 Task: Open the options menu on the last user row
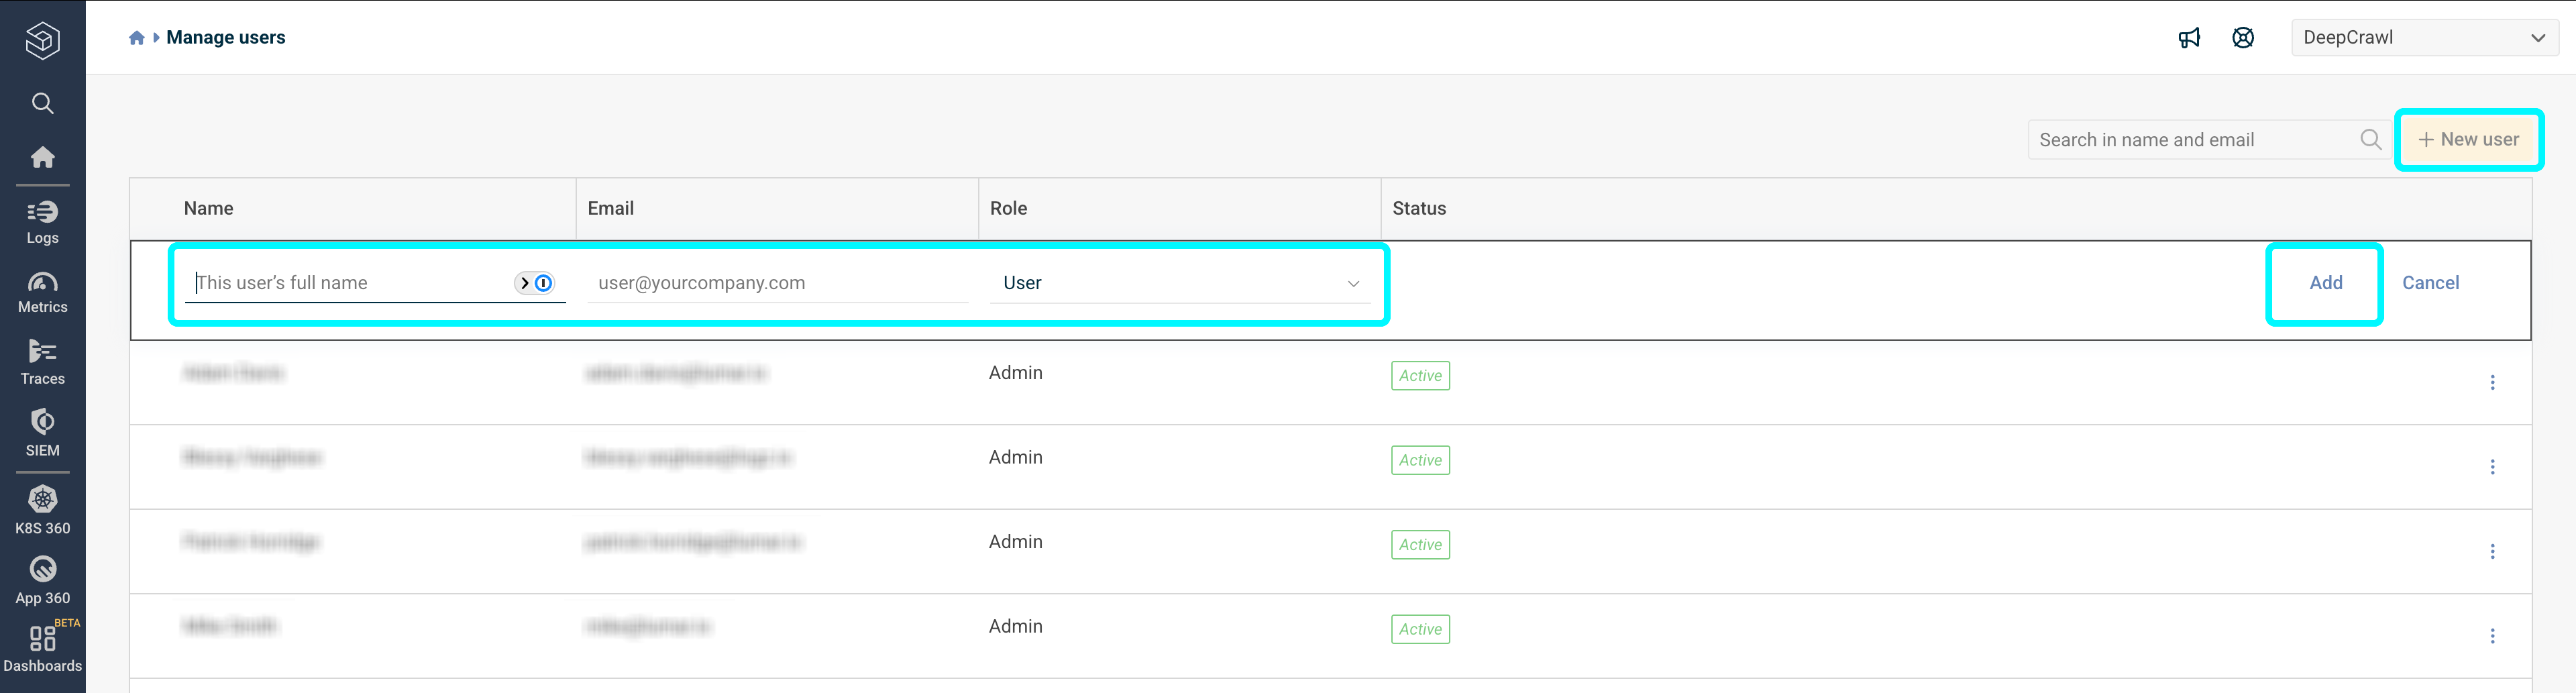(x=2493, y=636)
